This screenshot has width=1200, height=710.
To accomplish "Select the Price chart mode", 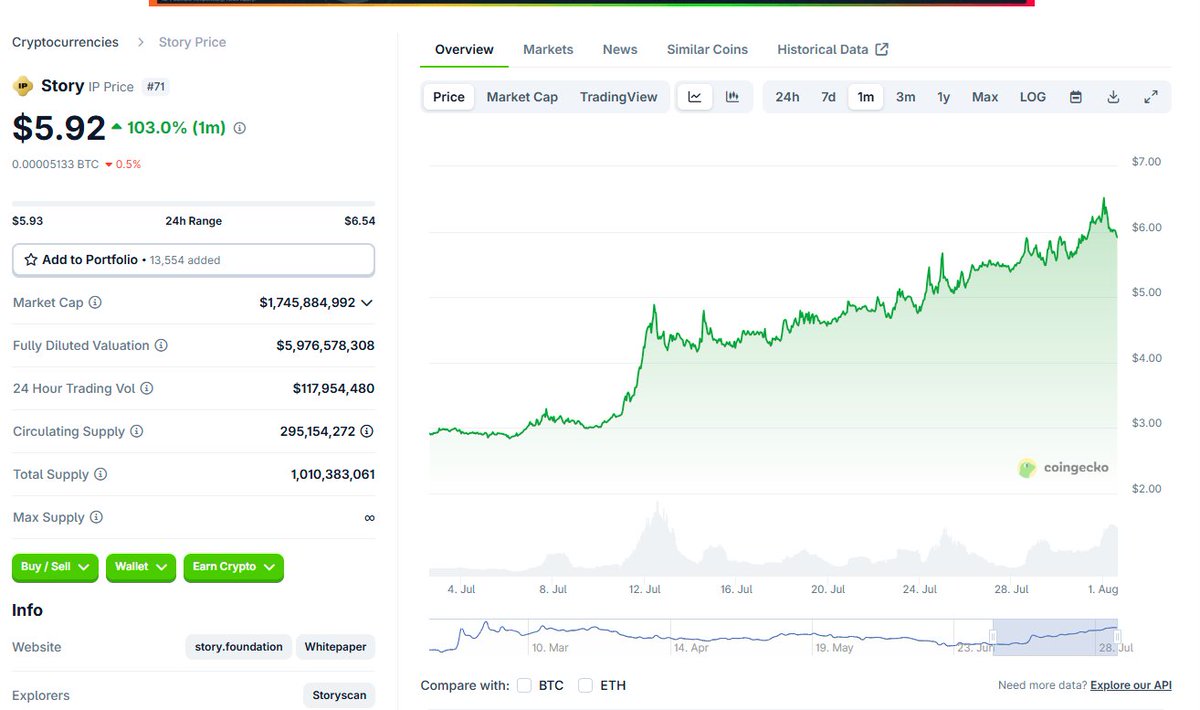I will point(449,97).
